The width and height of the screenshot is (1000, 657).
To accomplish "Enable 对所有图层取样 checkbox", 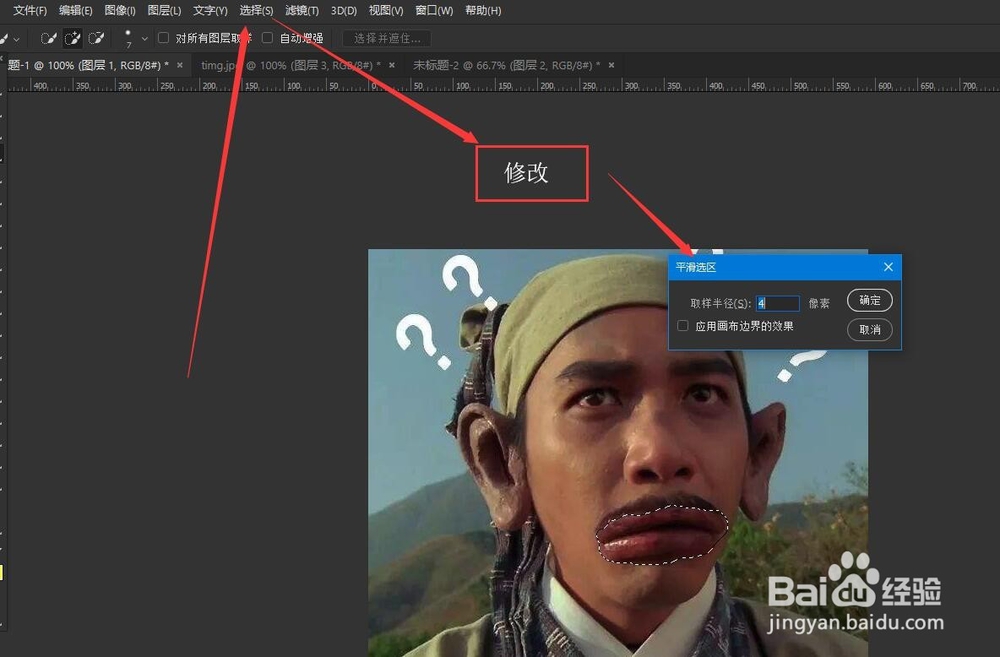I will [163, 38].
